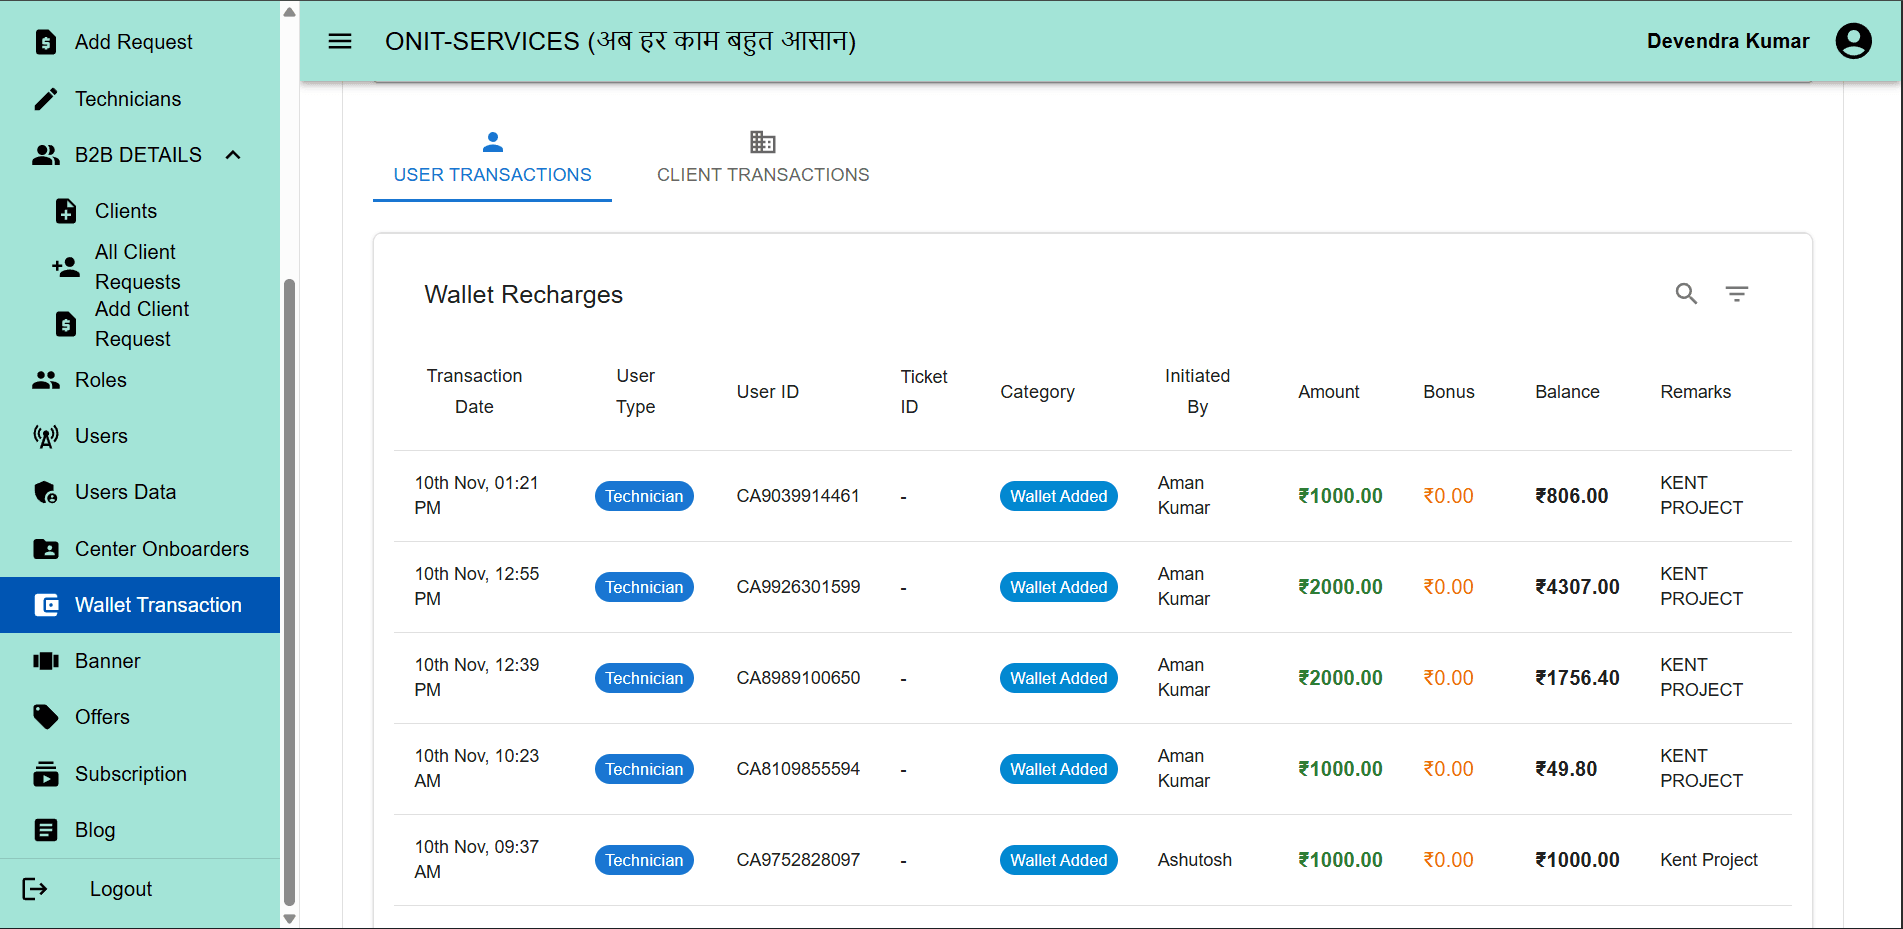Click balance ₹4307.00
1903x929 pixels.
1577,587
